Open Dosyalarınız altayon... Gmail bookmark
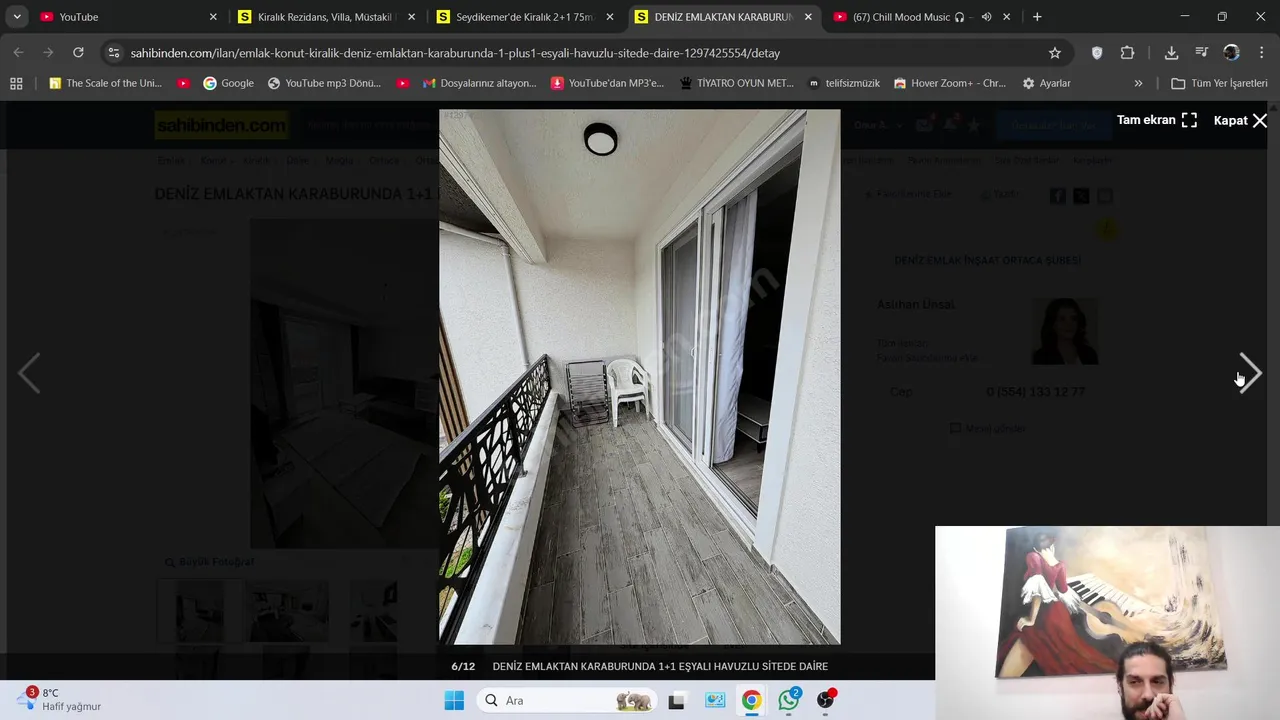Viewport: 1280px width, 720px height. tap(479, 83)
